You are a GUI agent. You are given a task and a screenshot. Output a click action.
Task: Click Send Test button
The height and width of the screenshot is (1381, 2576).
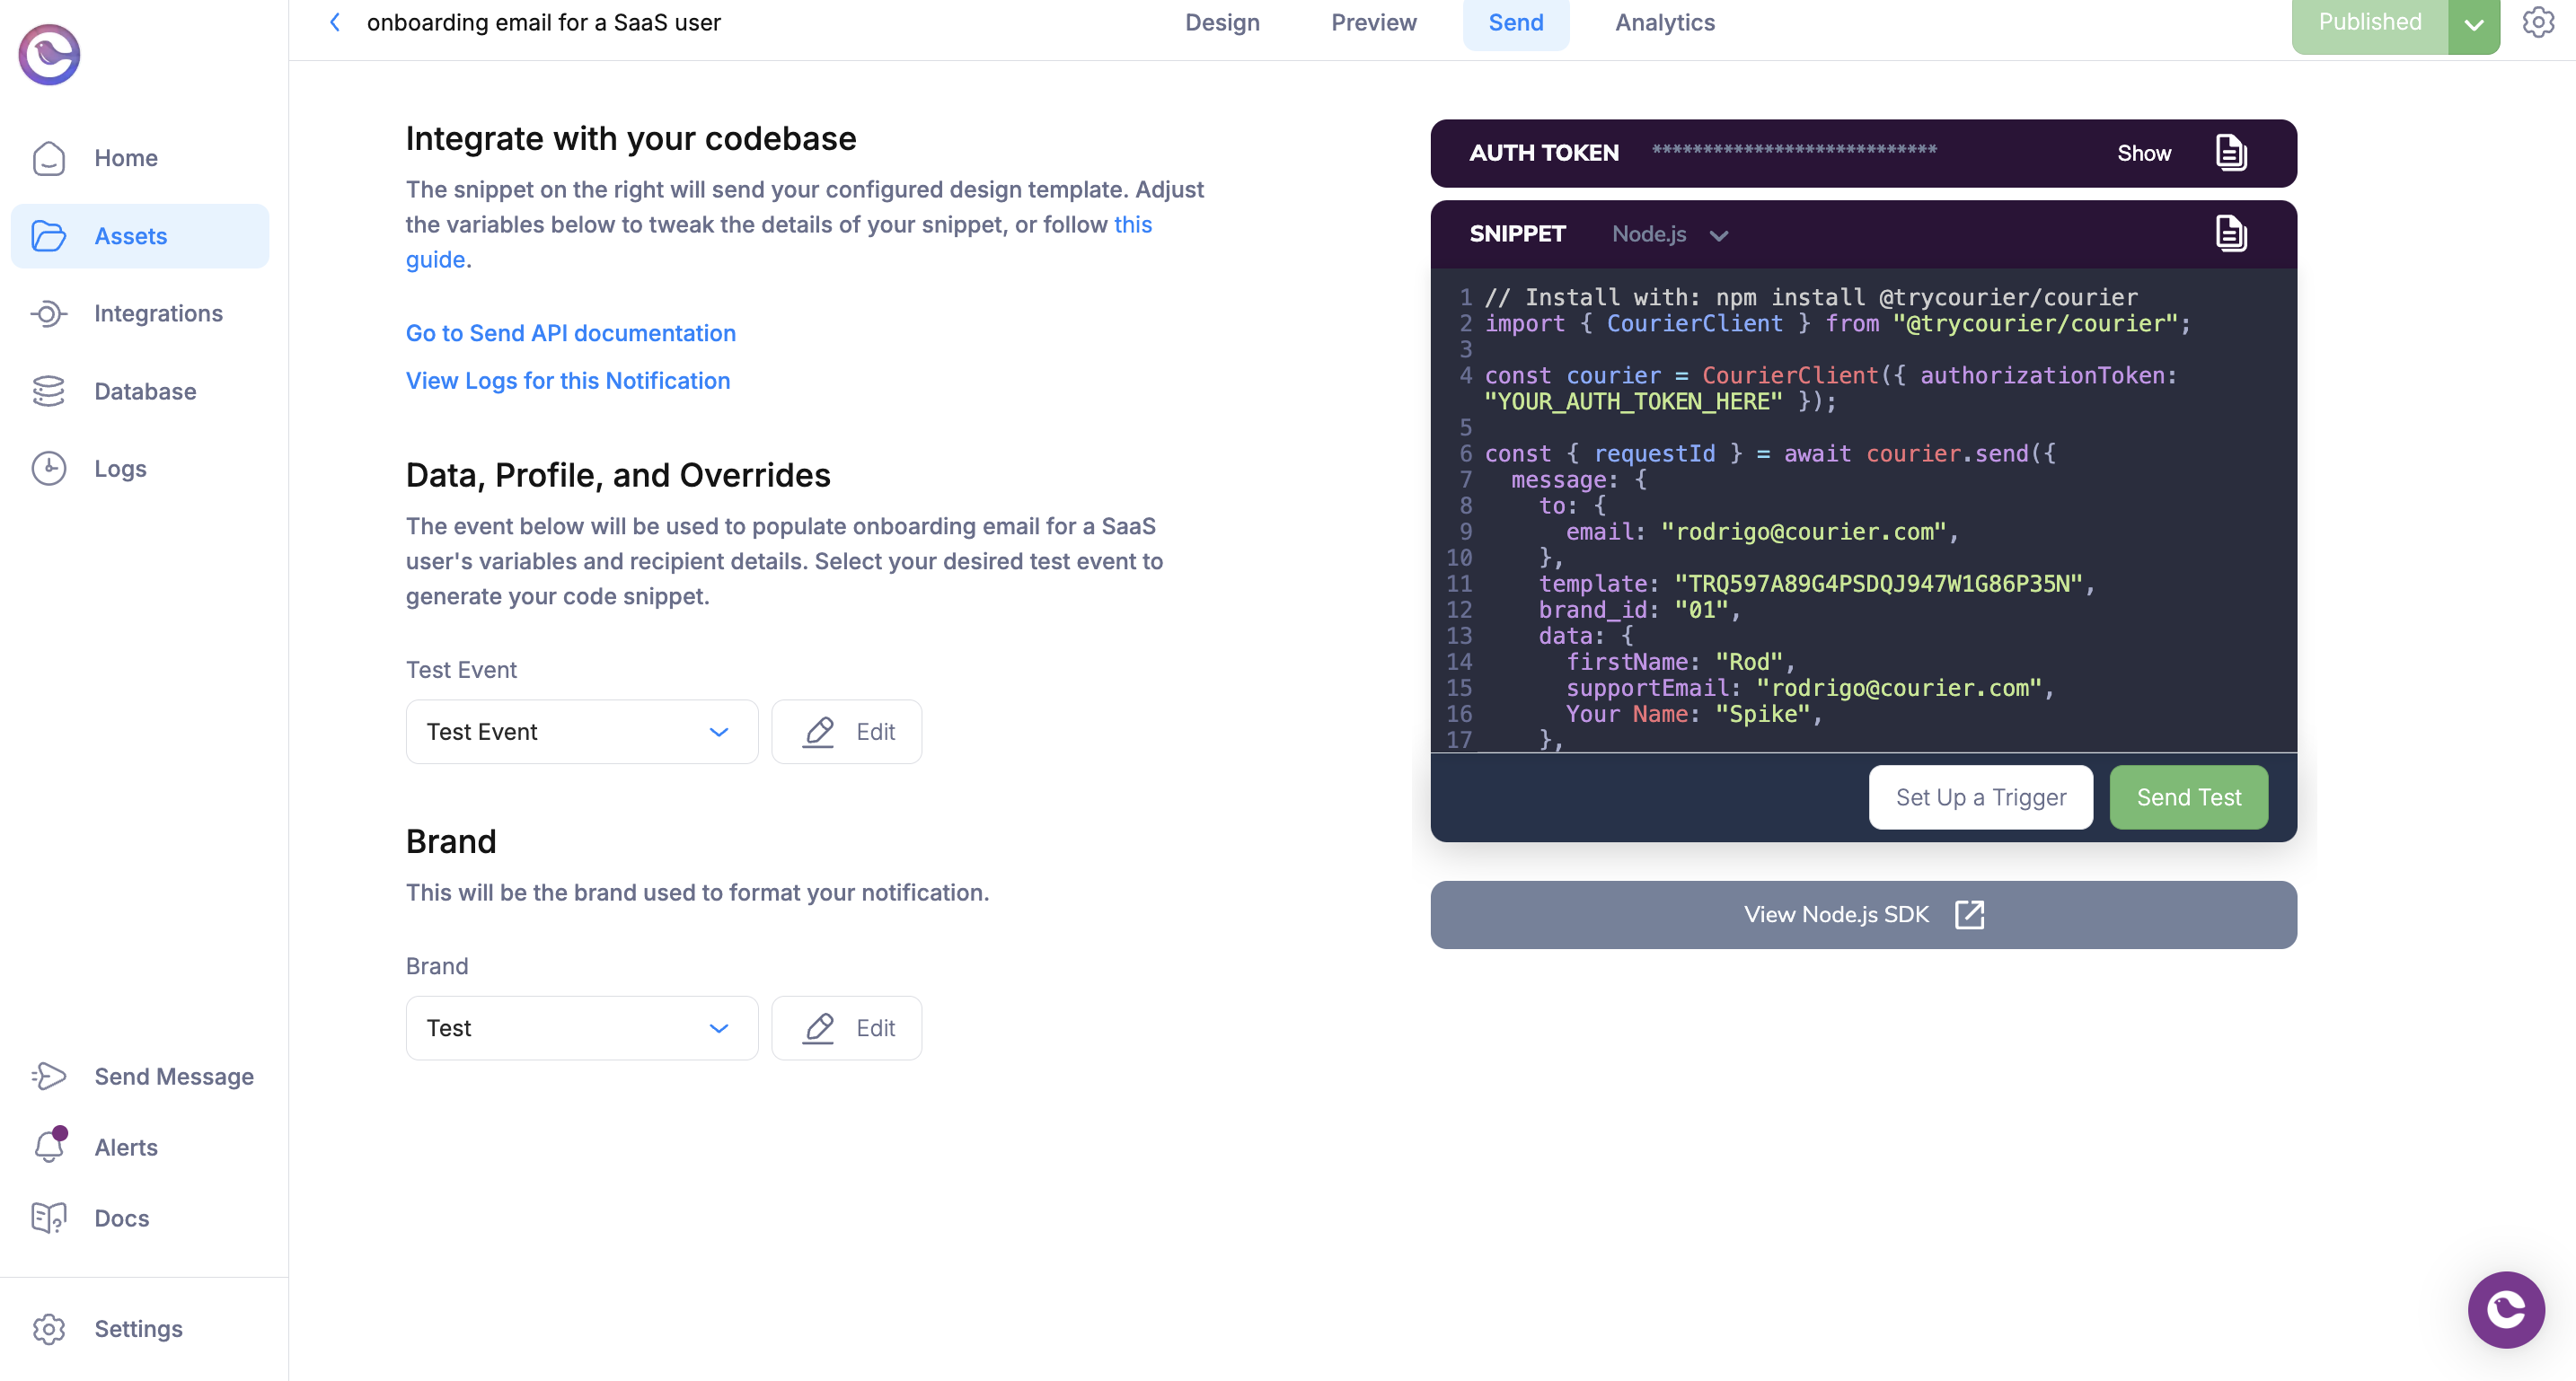2188,797
